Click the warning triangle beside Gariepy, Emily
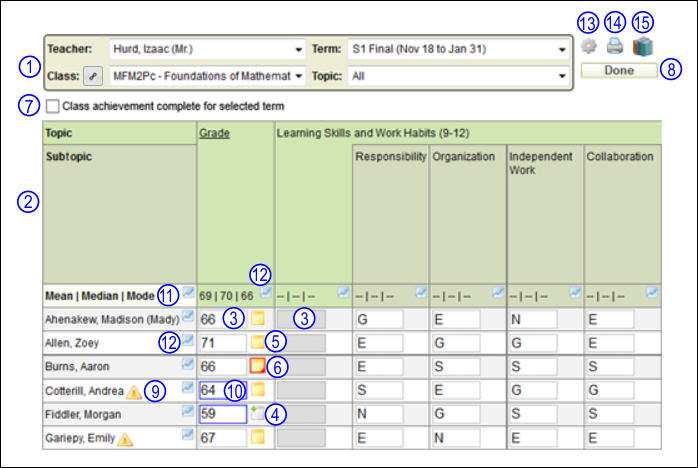This screenshot has height=468, width=698. (125, 437)
